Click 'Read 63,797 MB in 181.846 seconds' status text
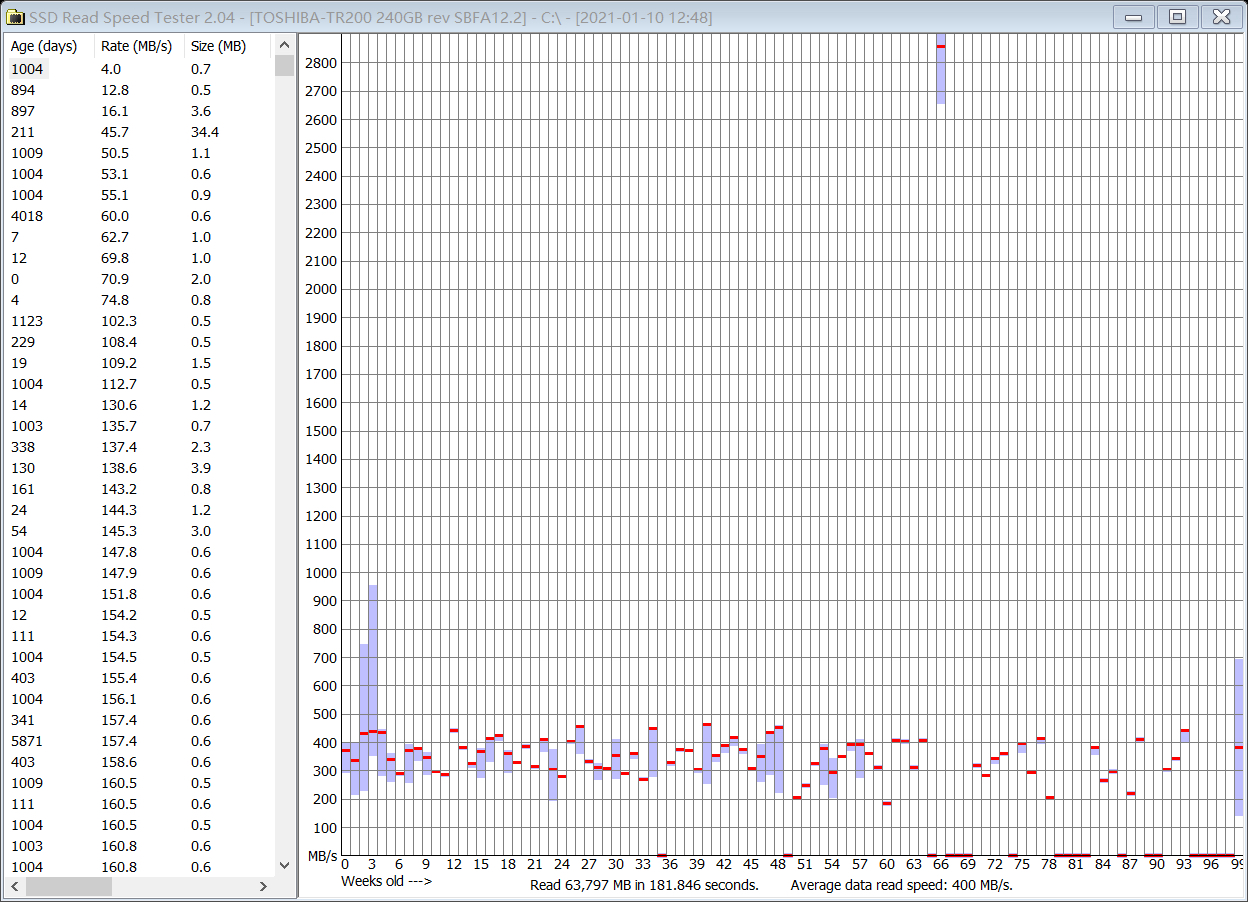The width and height of the screenshot is (1248, 902). [x=643, y=885]
